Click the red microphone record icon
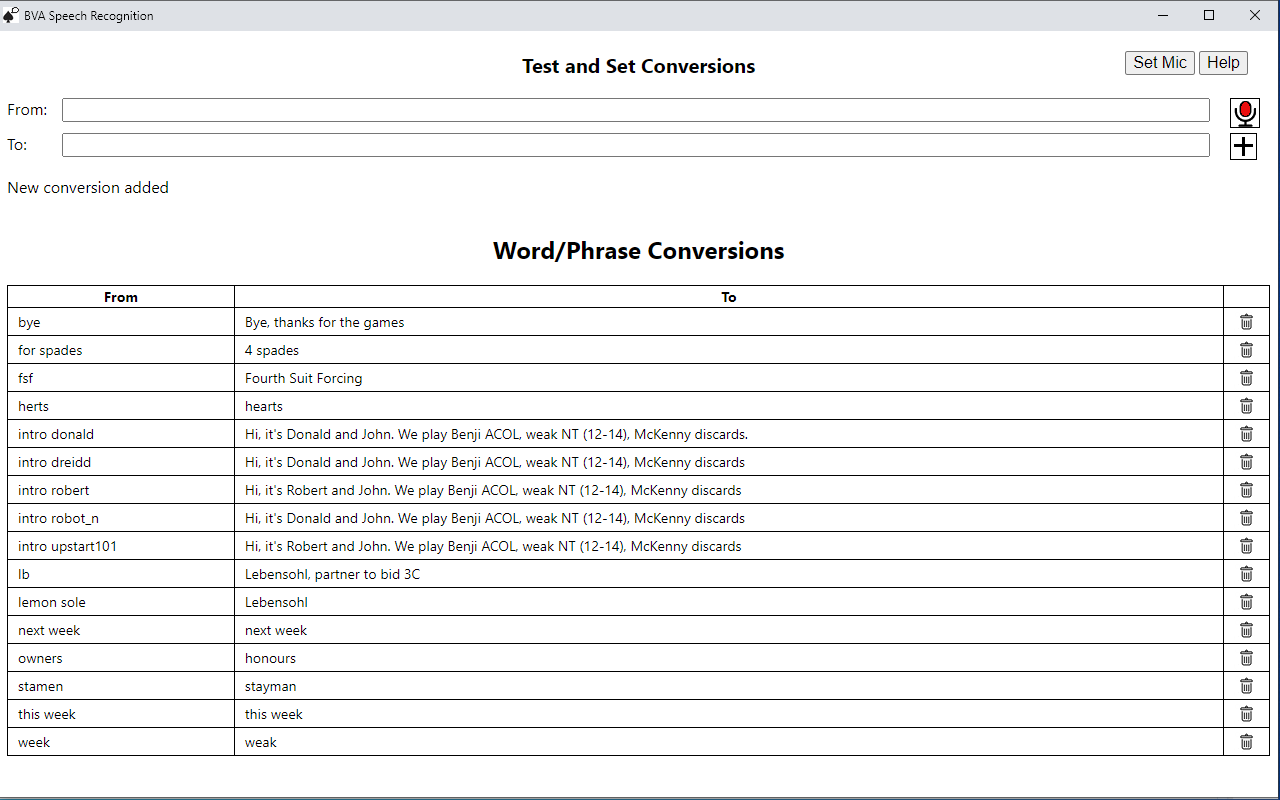This screenshot has width=1280, height=800. (x=1244, y=113)
